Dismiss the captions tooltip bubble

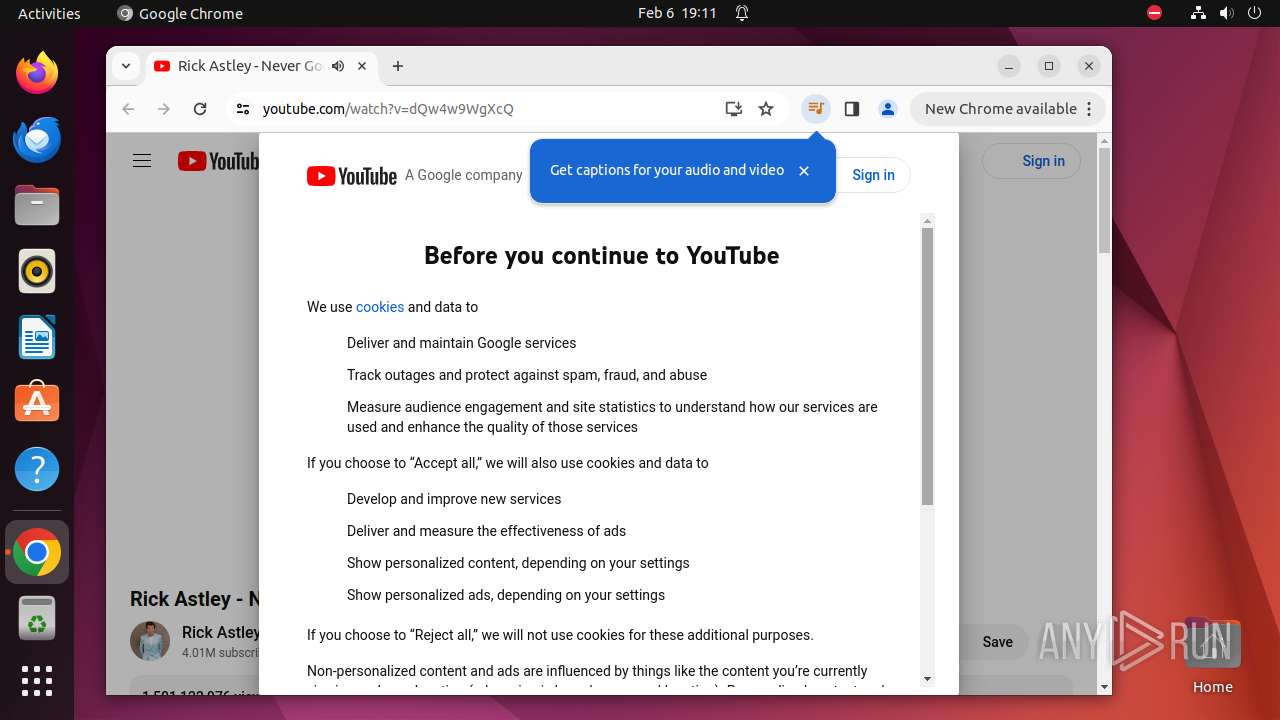804,171
